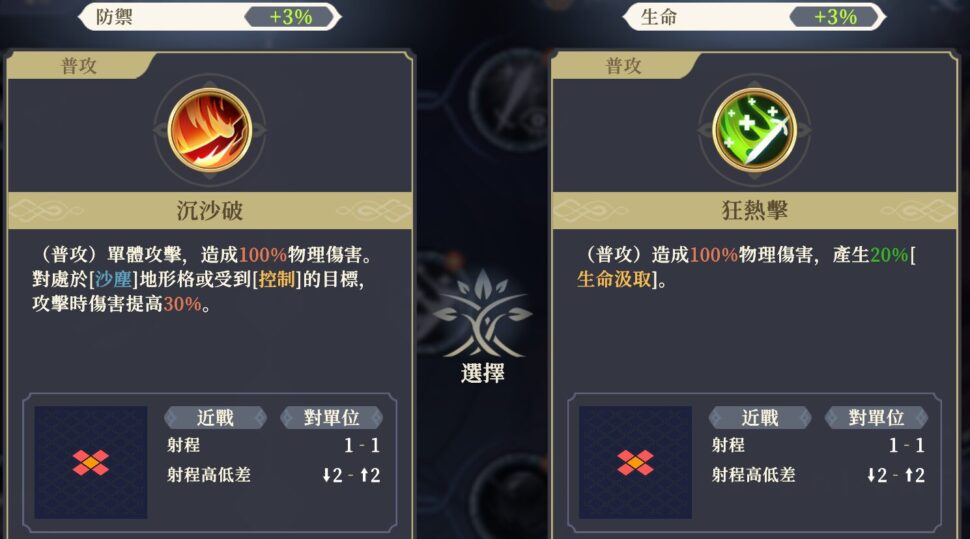
Task: Click the central 選擇 leaf emblem
Action: coord(483,326)
